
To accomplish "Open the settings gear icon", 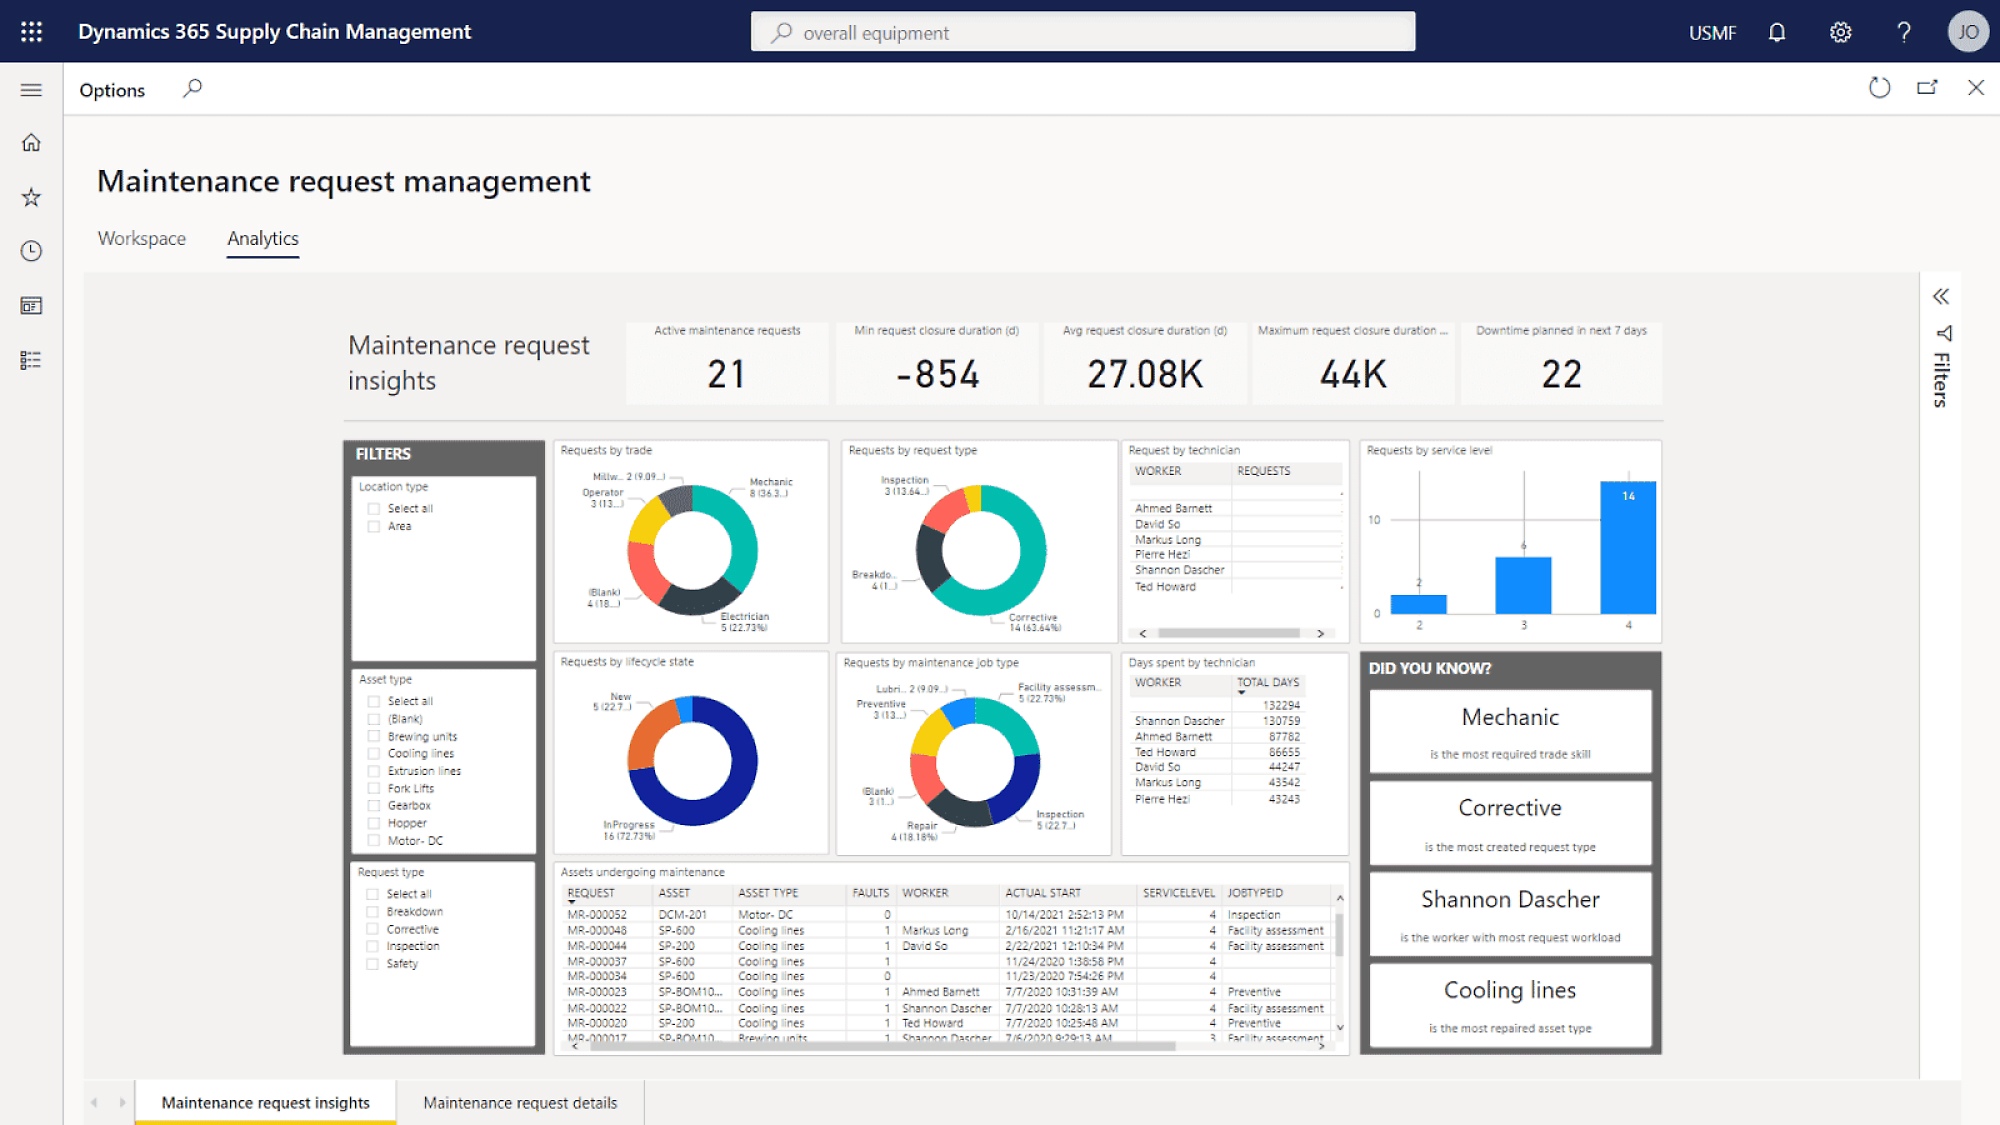I will tap(1839, 32).
